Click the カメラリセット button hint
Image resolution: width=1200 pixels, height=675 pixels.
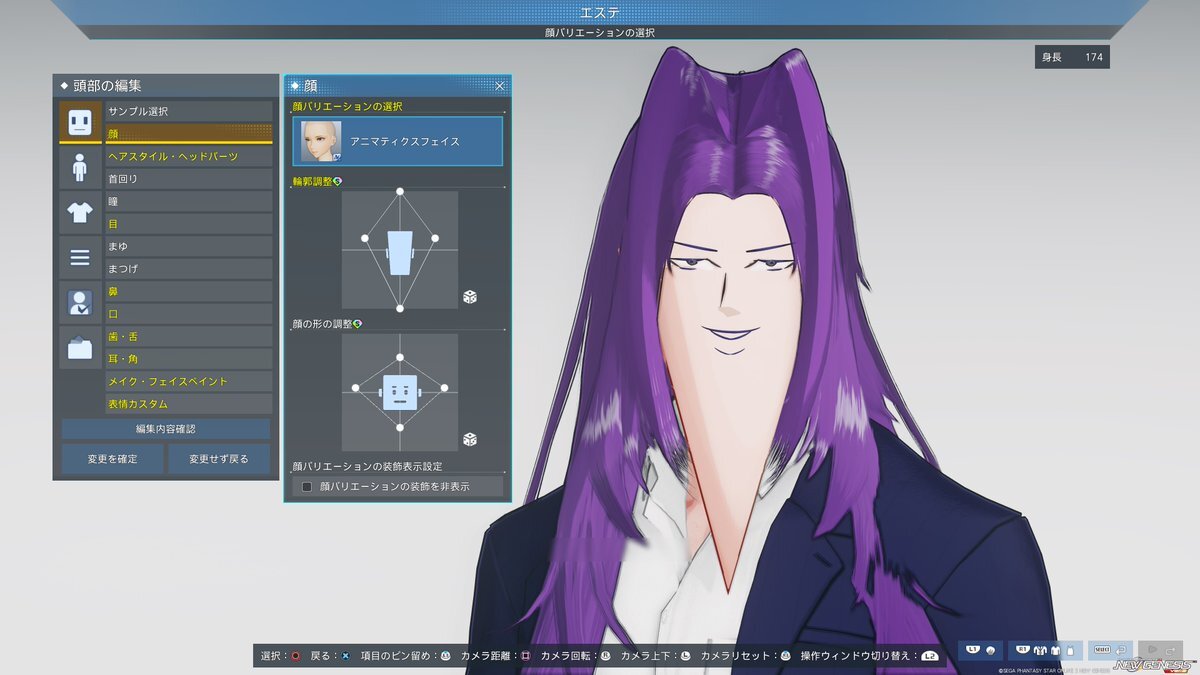[x=746, y=656]
